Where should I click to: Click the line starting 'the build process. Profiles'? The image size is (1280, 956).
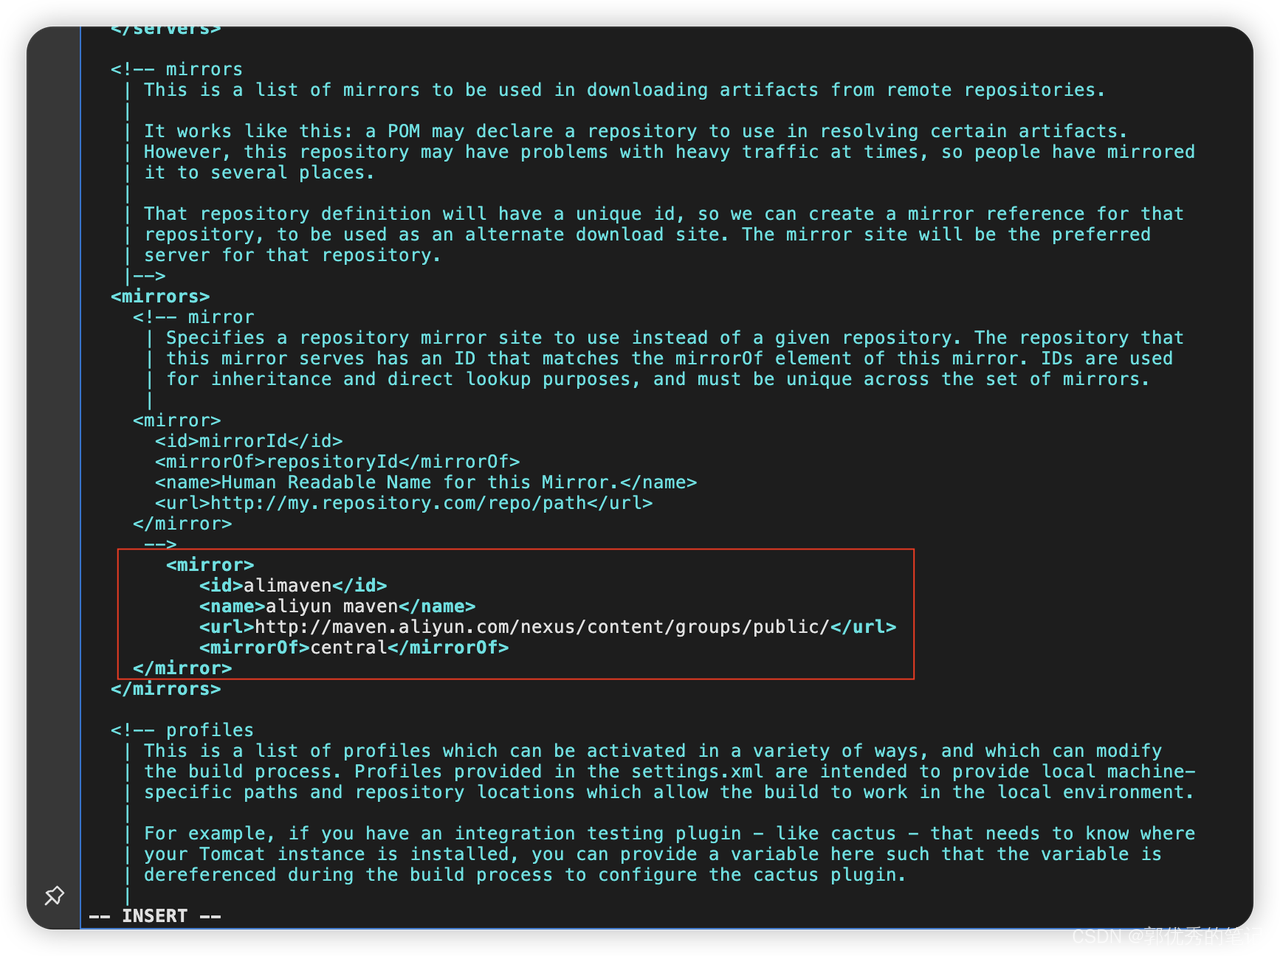click(669, 772)
